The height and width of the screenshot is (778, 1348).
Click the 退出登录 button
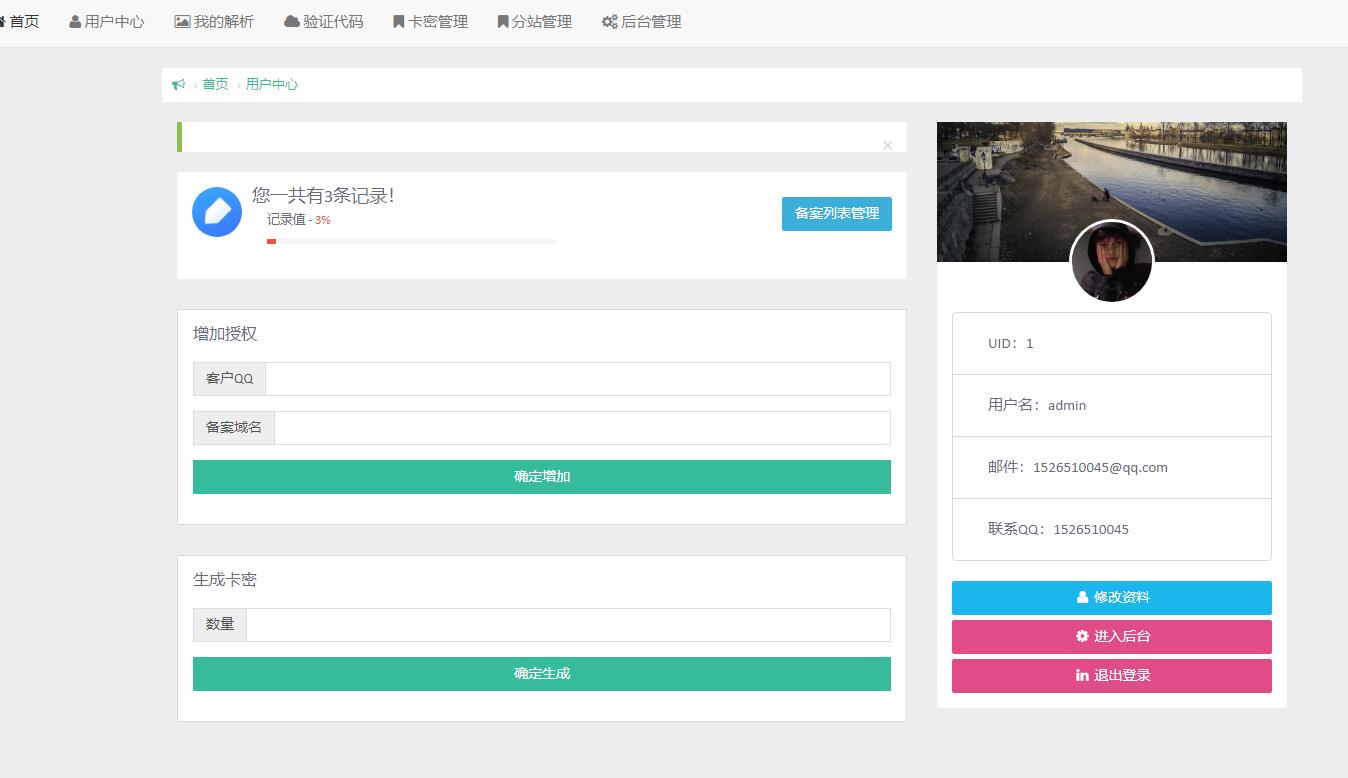(1111, 676)
